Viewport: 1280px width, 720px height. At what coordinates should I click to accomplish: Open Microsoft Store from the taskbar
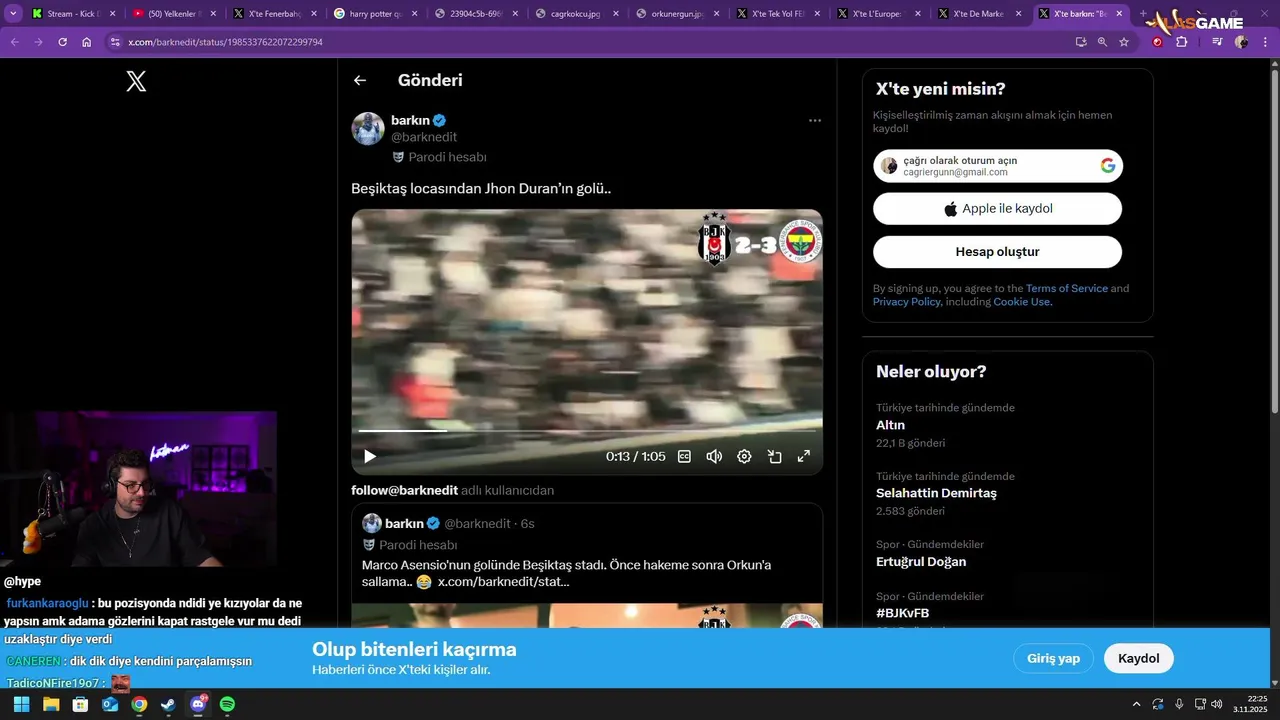coord(80,704)
